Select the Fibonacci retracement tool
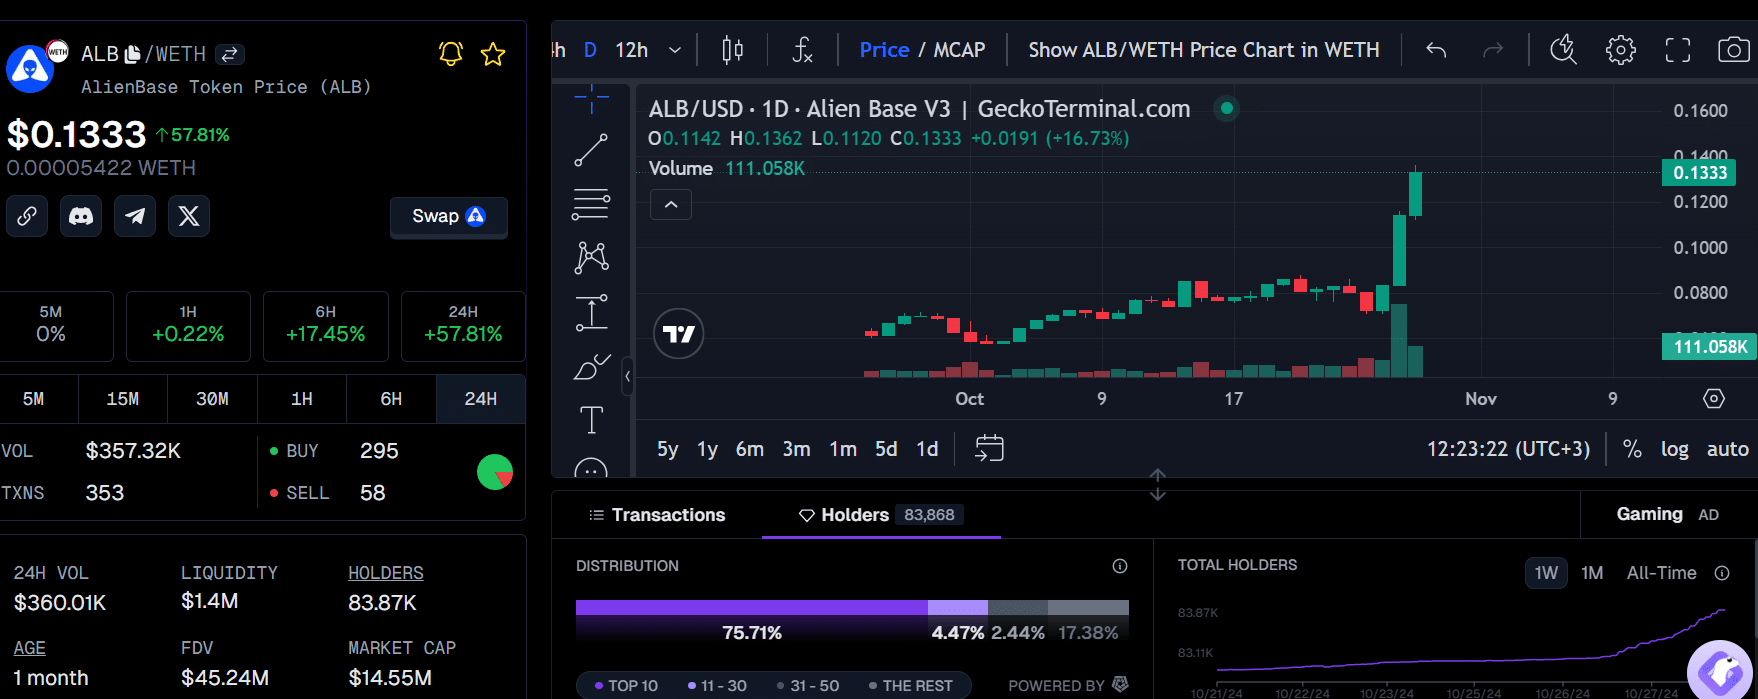Image resolution: width=1758 pixels, height=699 pixels. pyautogui.click(x=592, y=204)
